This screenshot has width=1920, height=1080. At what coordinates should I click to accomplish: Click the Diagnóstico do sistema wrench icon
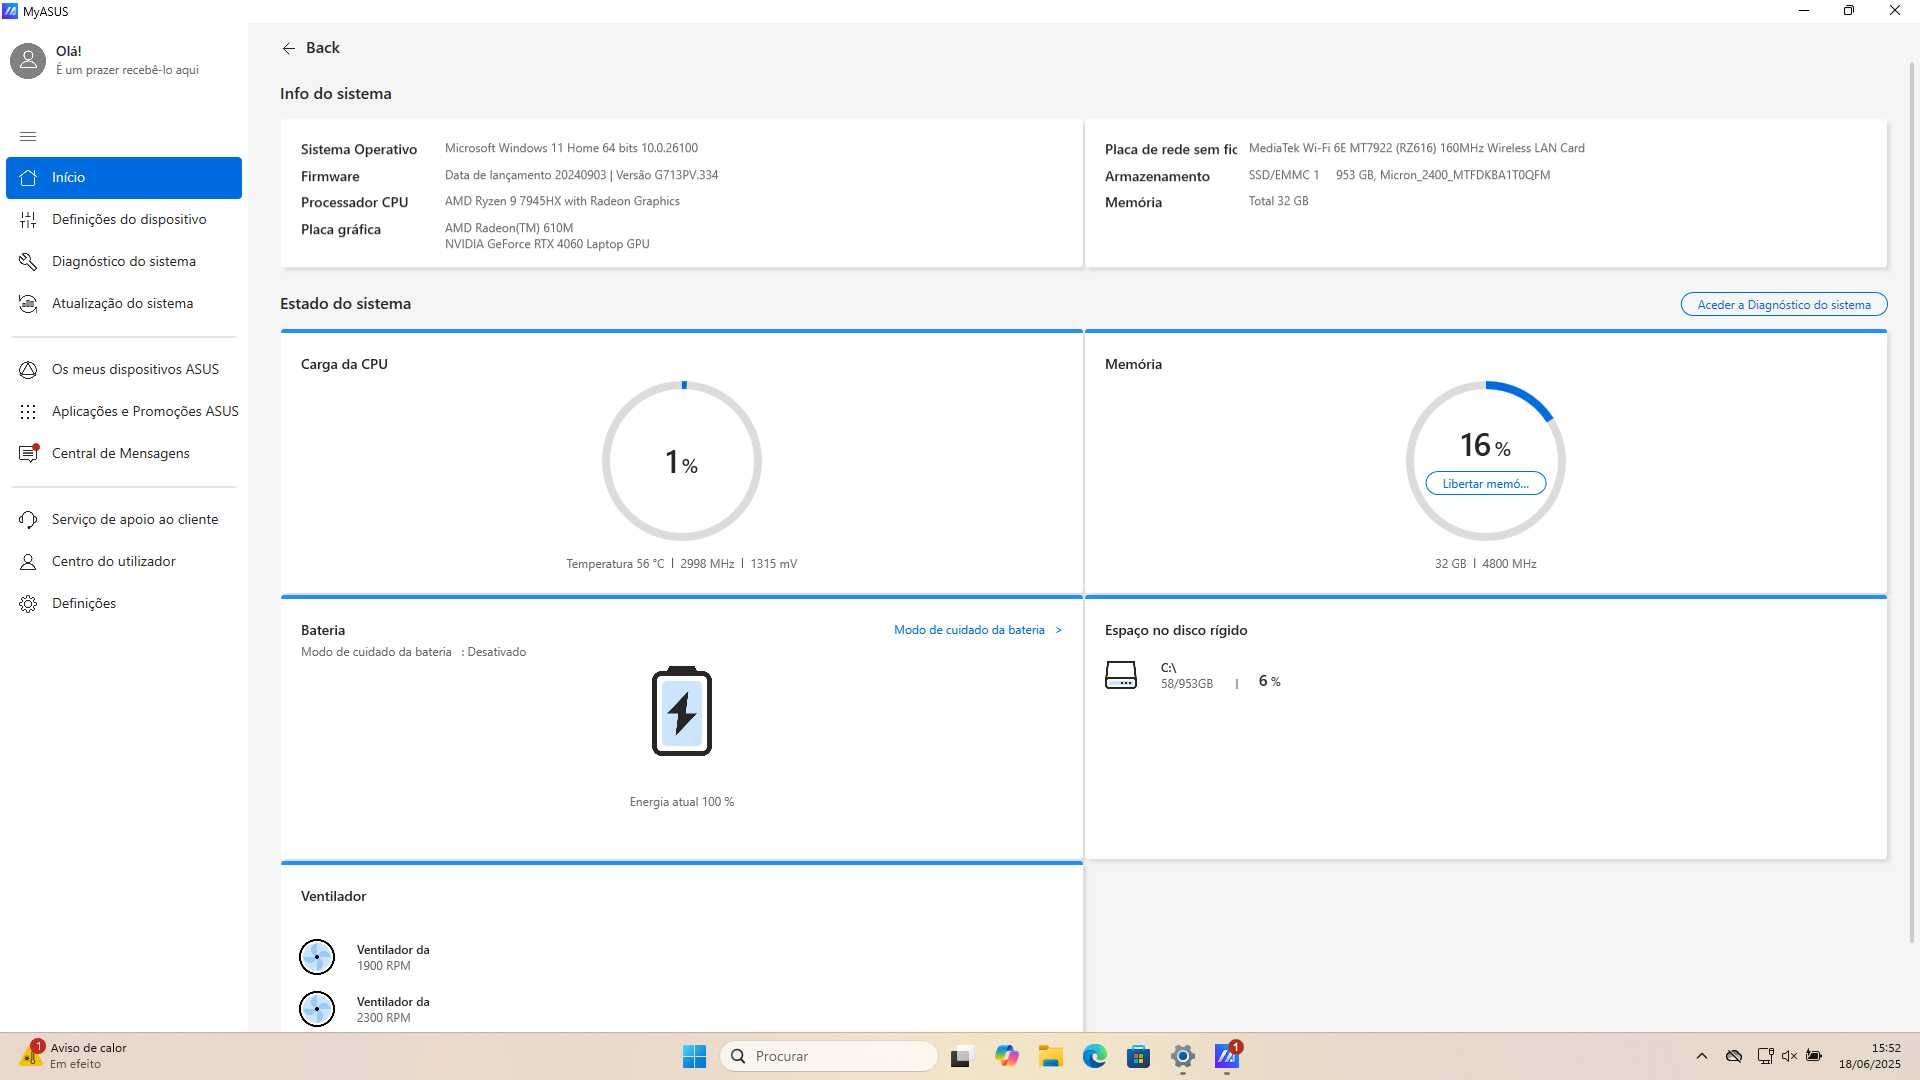[28, 261]
